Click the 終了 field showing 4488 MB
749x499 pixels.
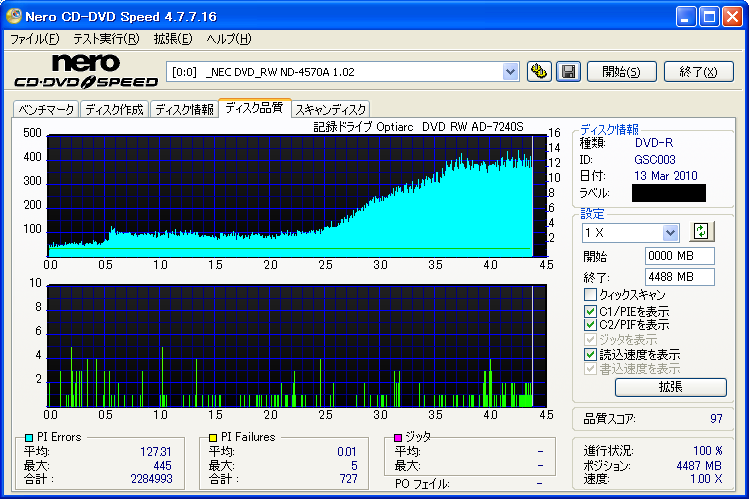click(x=679, y=277)
